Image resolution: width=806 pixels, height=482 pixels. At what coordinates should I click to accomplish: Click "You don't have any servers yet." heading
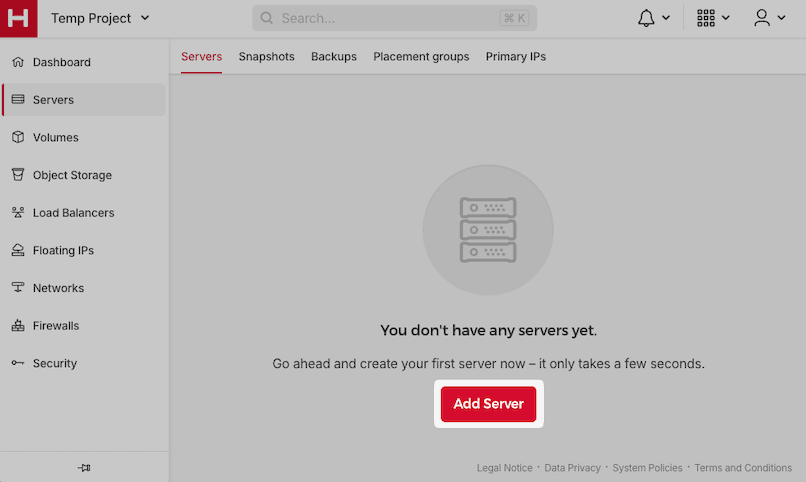pyautogui.click(x=488, y=330)
